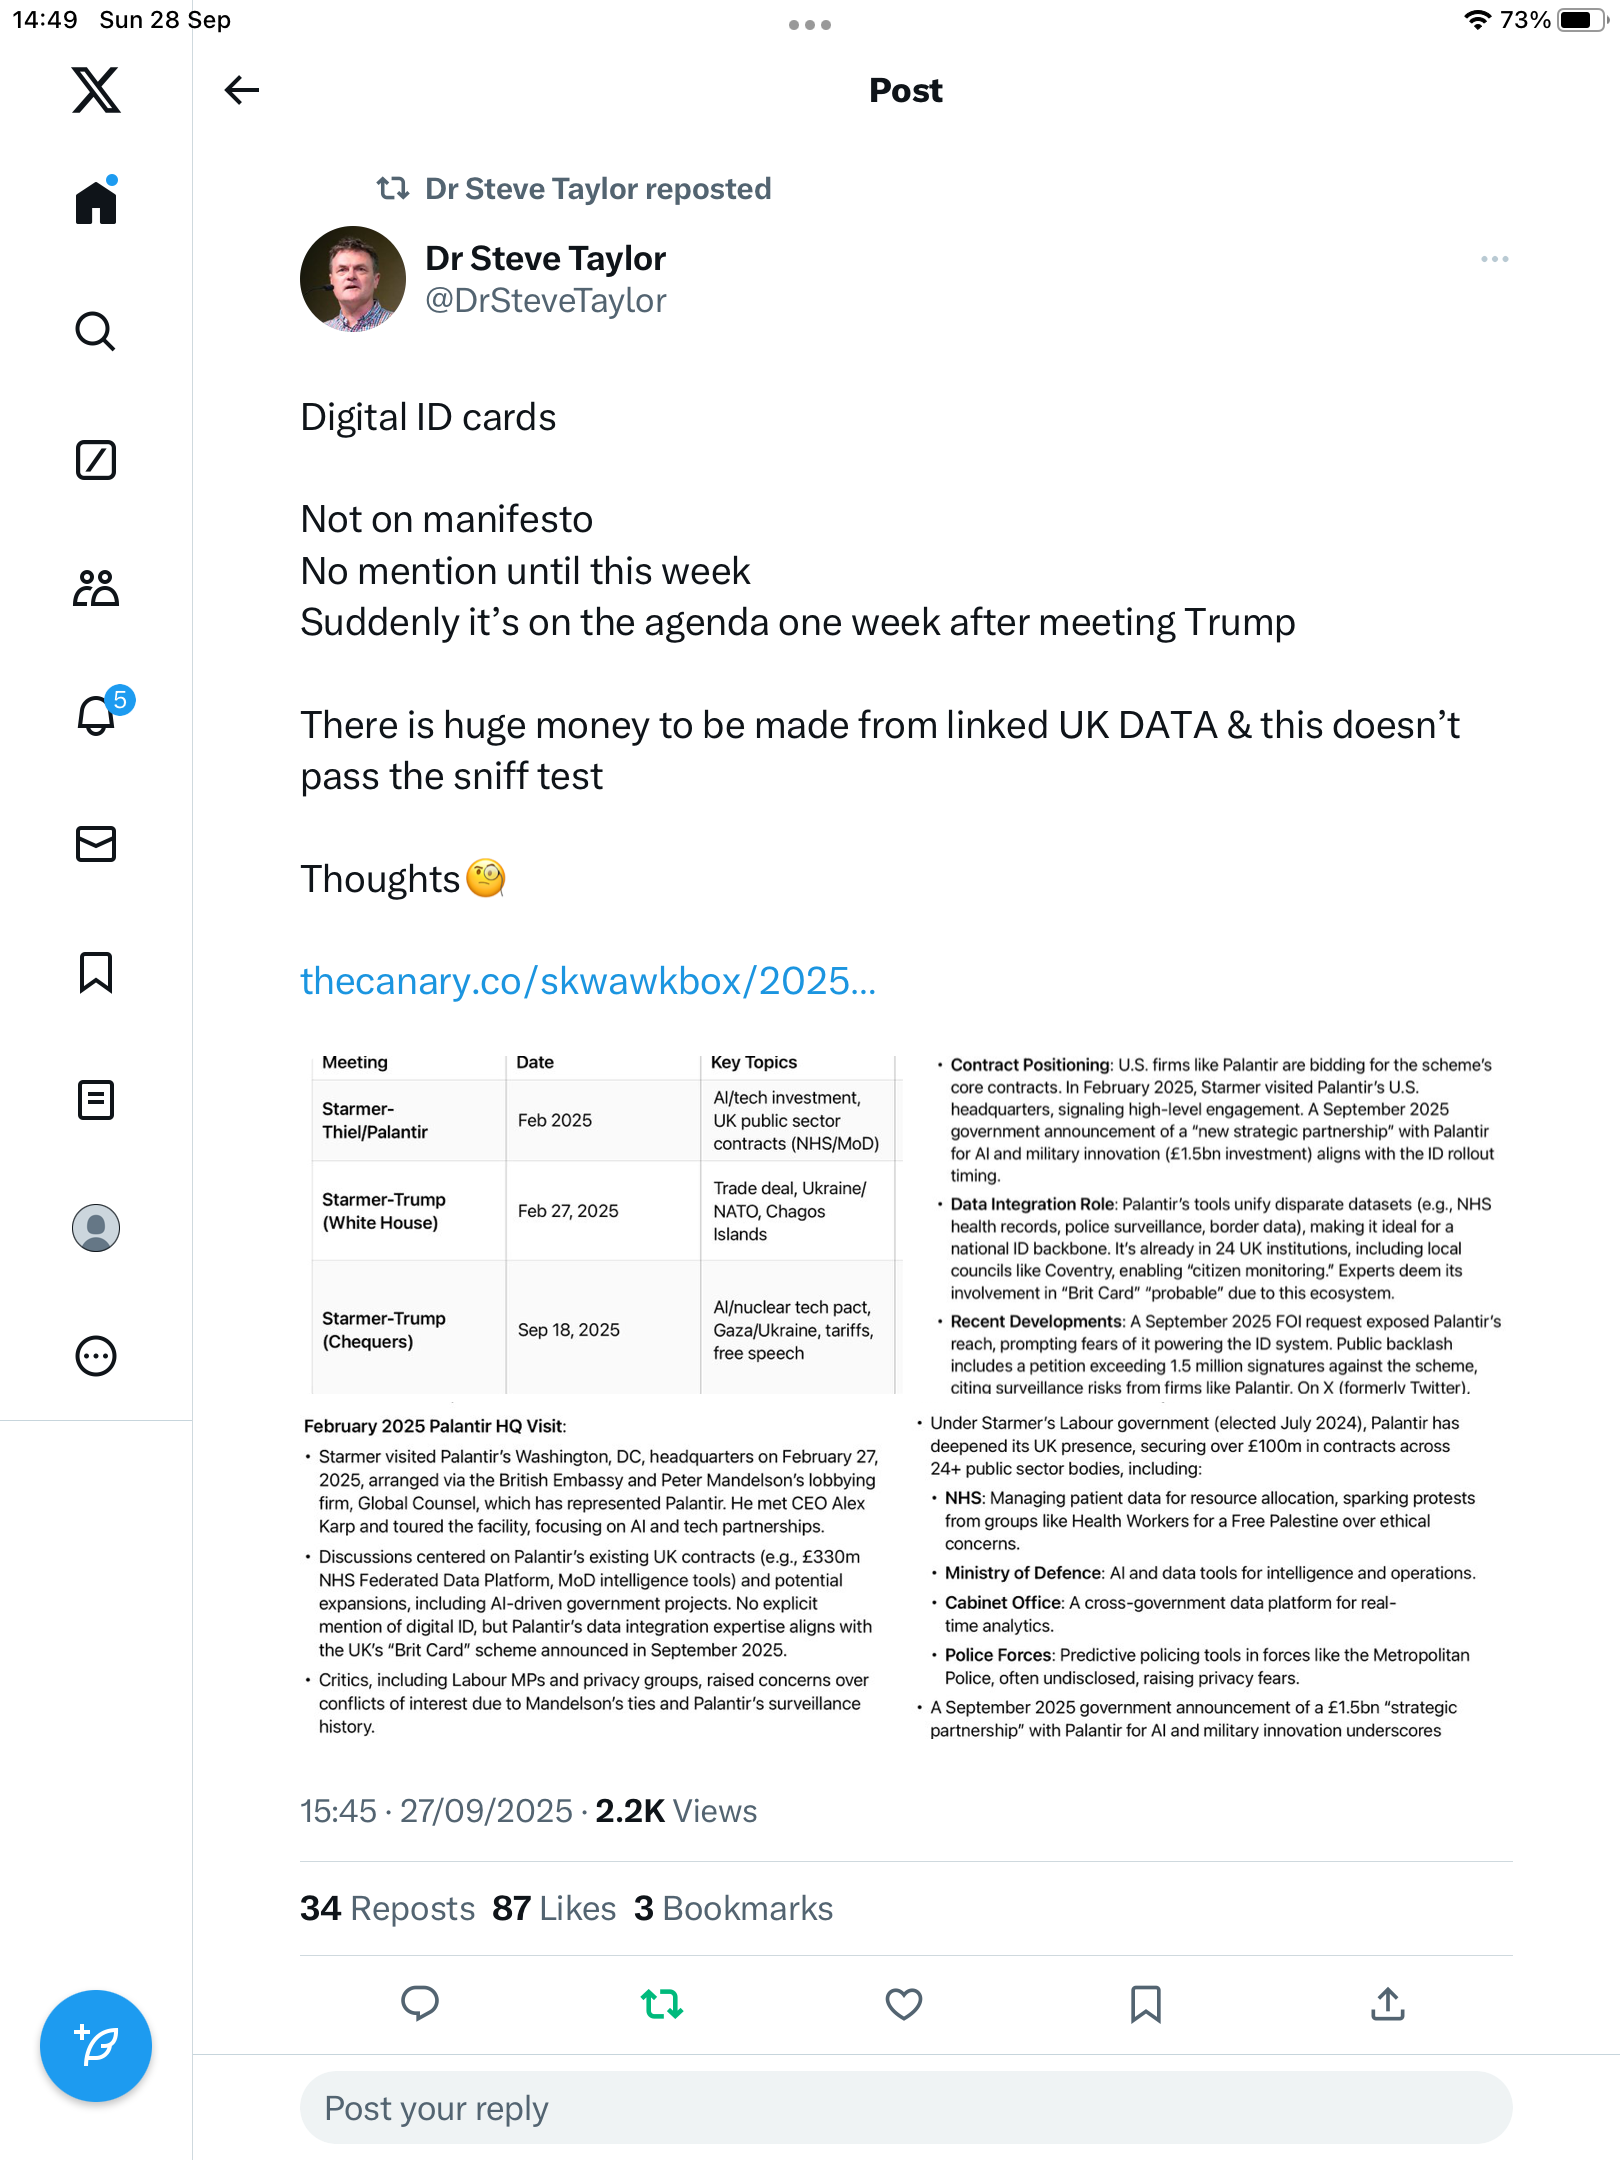Image resolution: width=1620 pixels, height=2160 pixels.
Task: Bookmark this post in the action bar
Action: (1146, 2004)
